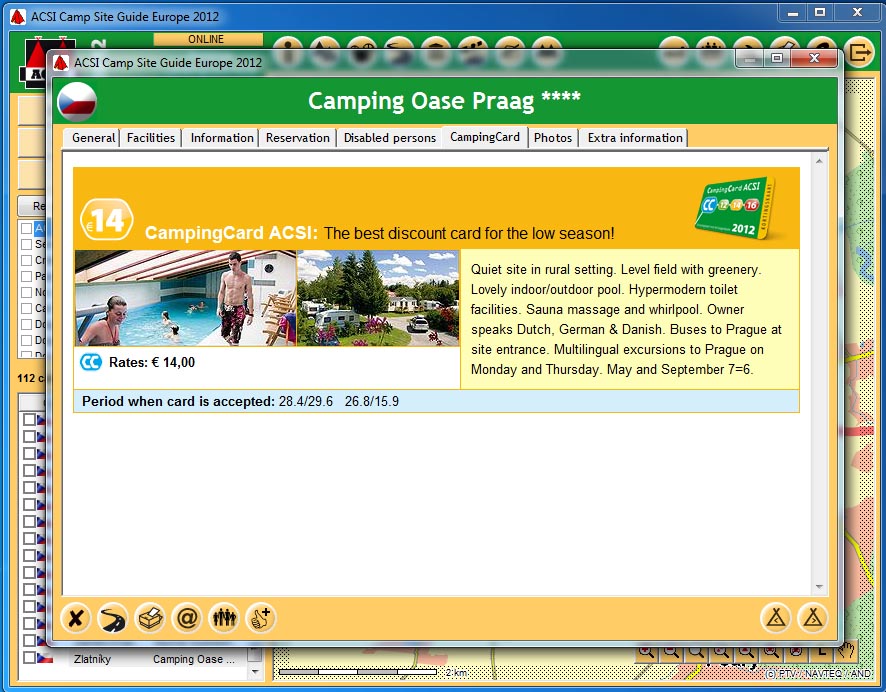Click the dialog scrollbar down arrow
The image size is (886, 692).
(819, 587)
